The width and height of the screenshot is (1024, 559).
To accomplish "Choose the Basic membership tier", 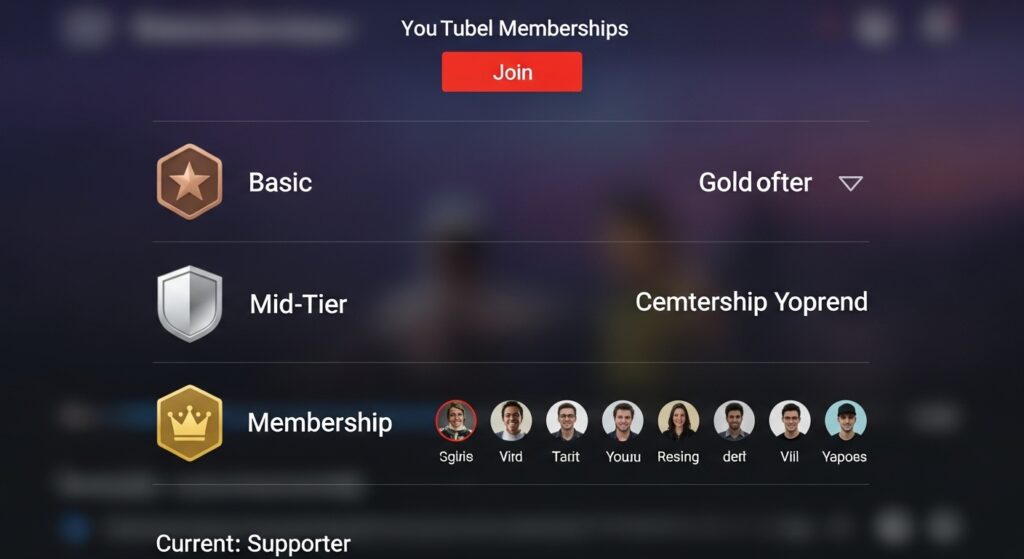I will click(x=280, y=182).
